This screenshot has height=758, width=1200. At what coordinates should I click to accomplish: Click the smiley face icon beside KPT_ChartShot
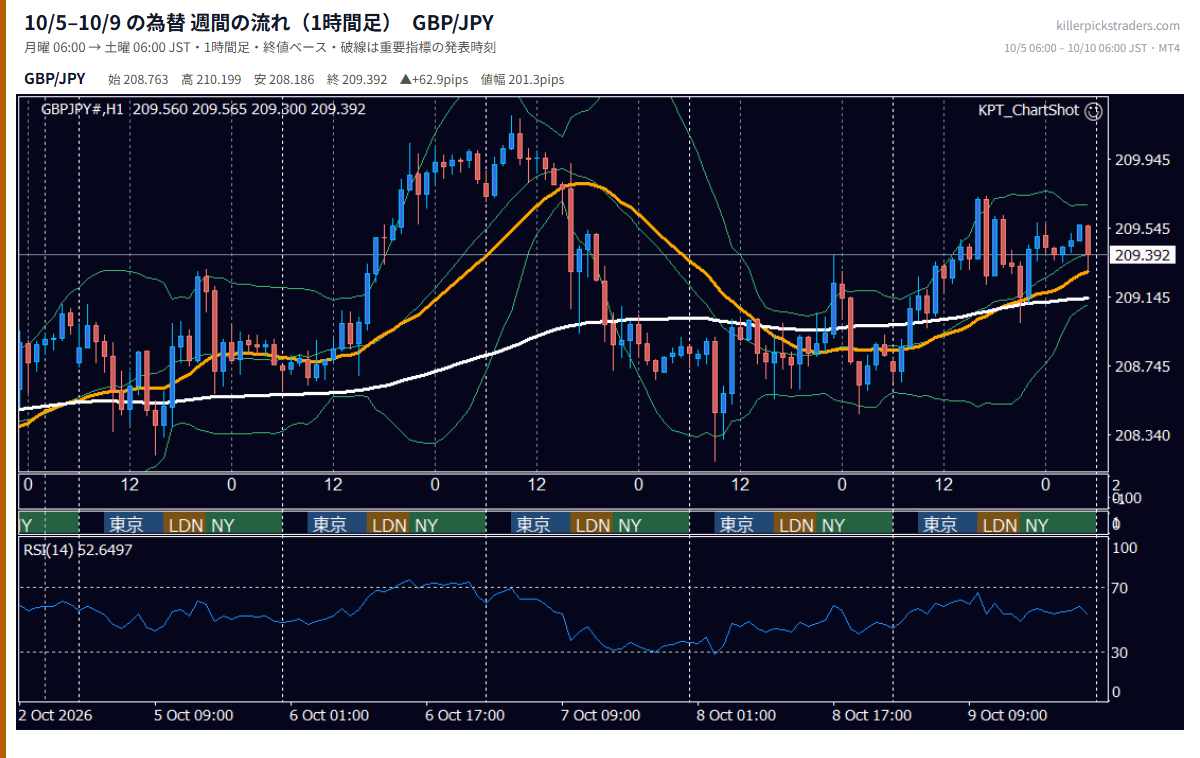[x=1093, y=111]
